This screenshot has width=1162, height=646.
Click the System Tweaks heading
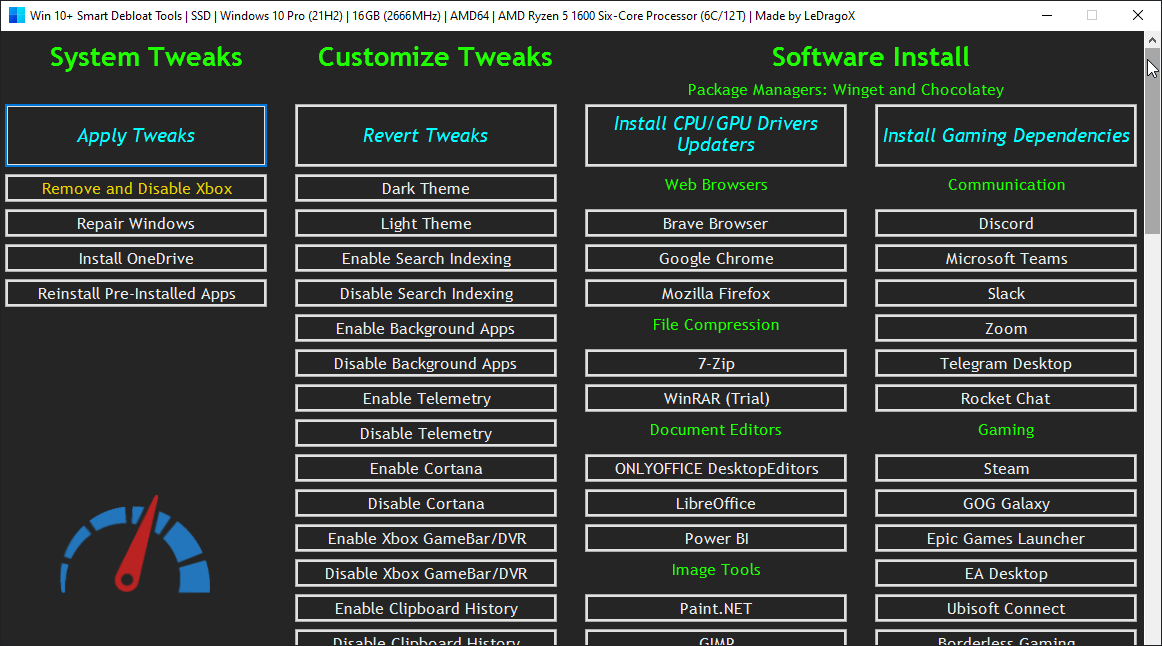coord(146,57)
